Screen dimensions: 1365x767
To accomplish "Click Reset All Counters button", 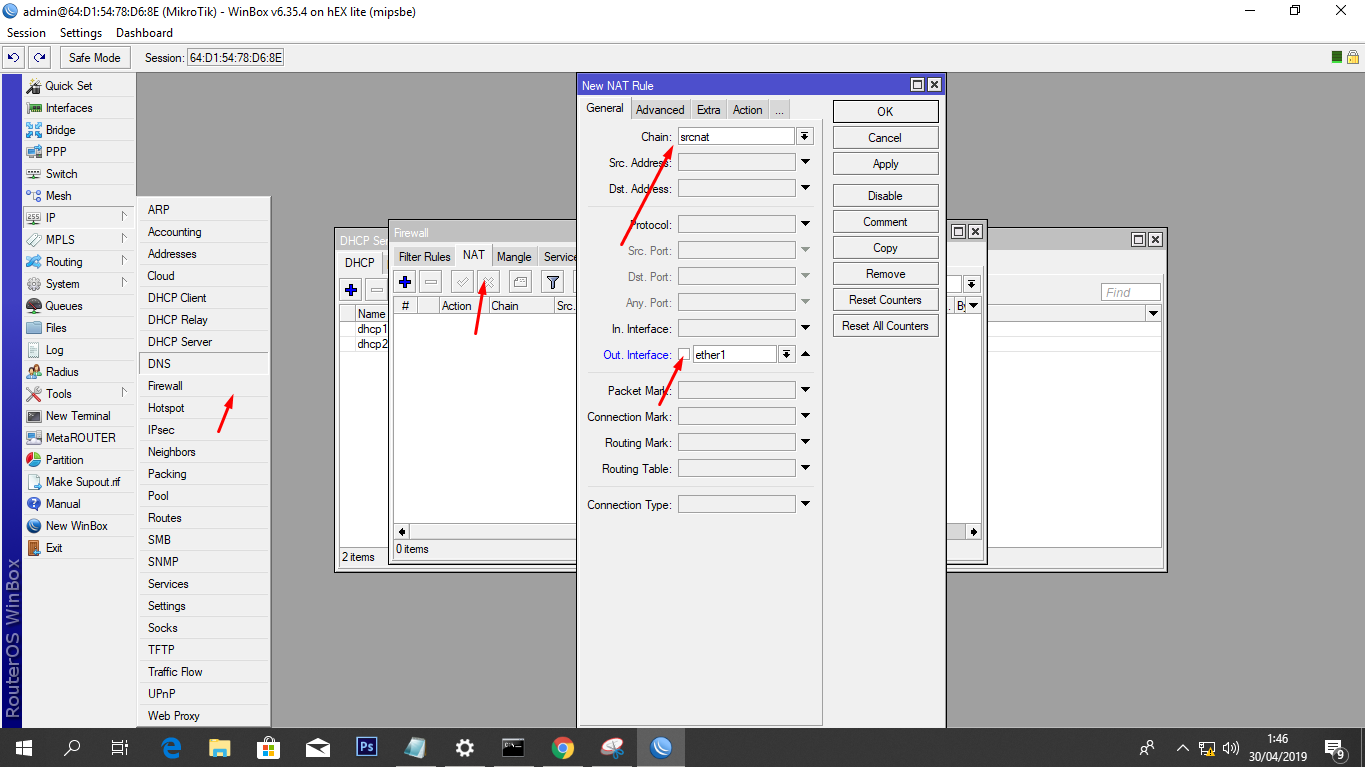I will coord(885,326).
